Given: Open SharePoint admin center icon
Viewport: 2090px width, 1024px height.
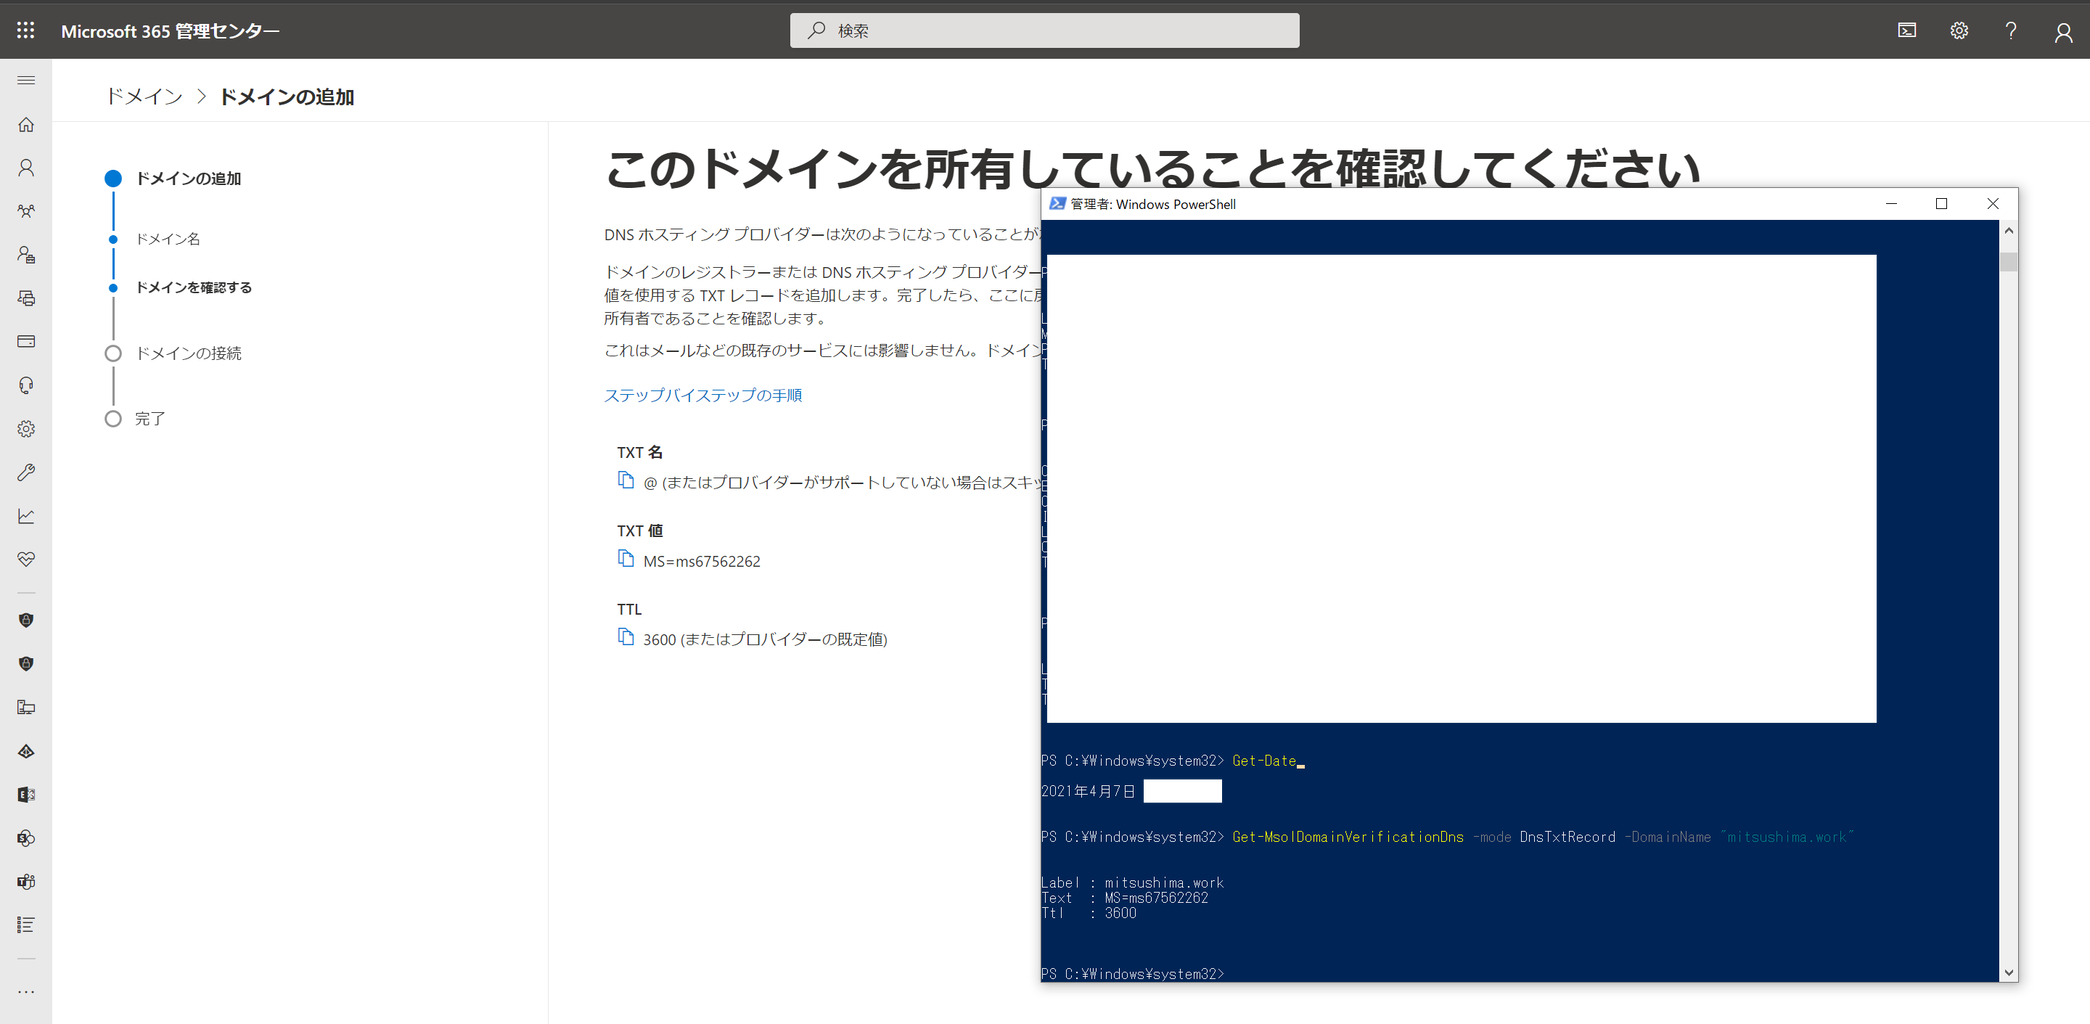Looking at the screenshot, I should click(26, 838).
